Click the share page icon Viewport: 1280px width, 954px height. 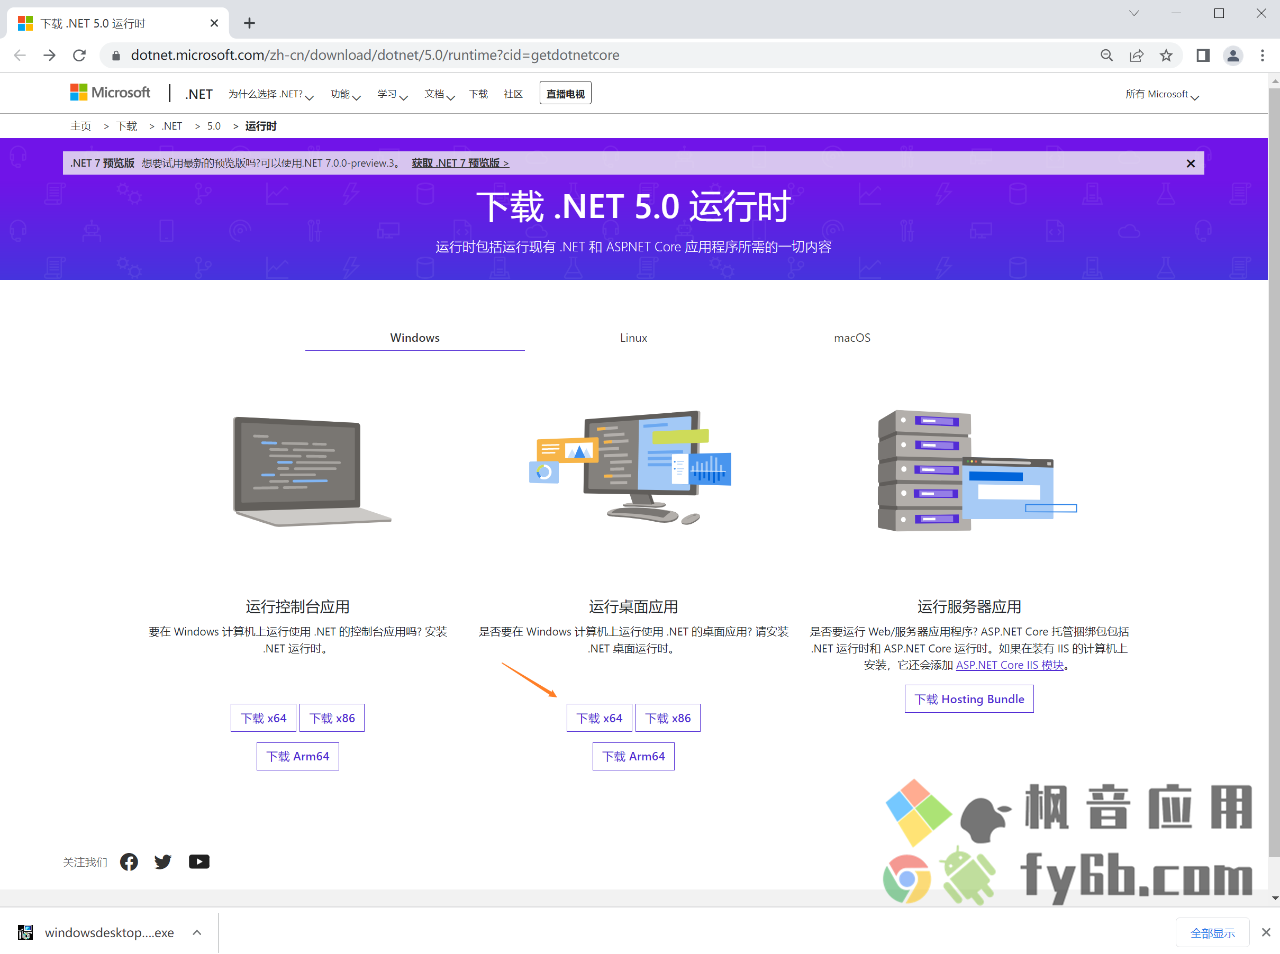coord(1136,55)
